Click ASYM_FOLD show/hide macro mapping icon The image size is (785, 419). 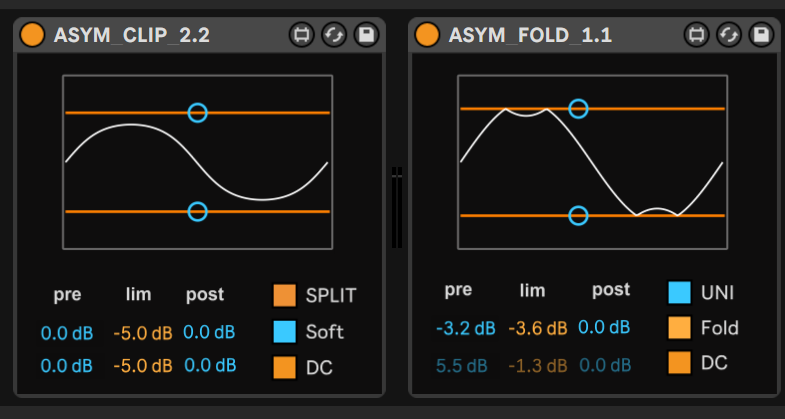pyautogui.click(x=696, y=35)
